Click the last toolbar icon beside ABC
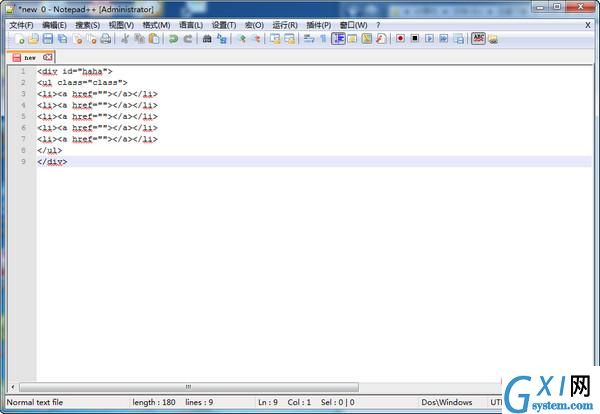Image resolution: width=600 pixels, height=414 pixels. 493,39
